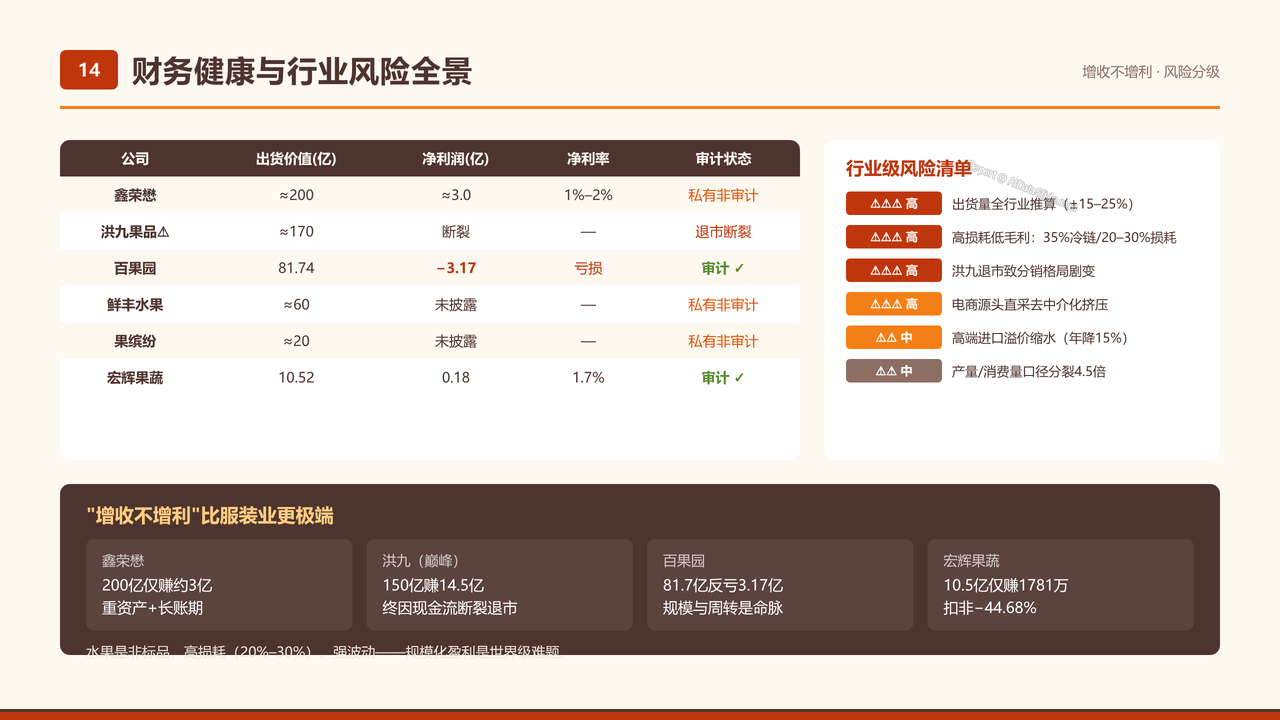Click the 出货价值(亿) column header

coord(296,159)
